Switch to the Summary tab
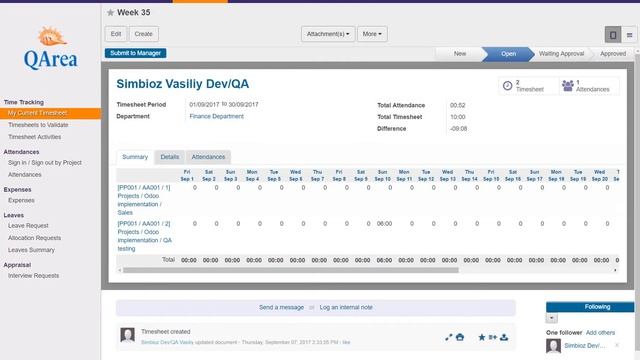Viewport: 640px width, 360px height. click(135, 157)
